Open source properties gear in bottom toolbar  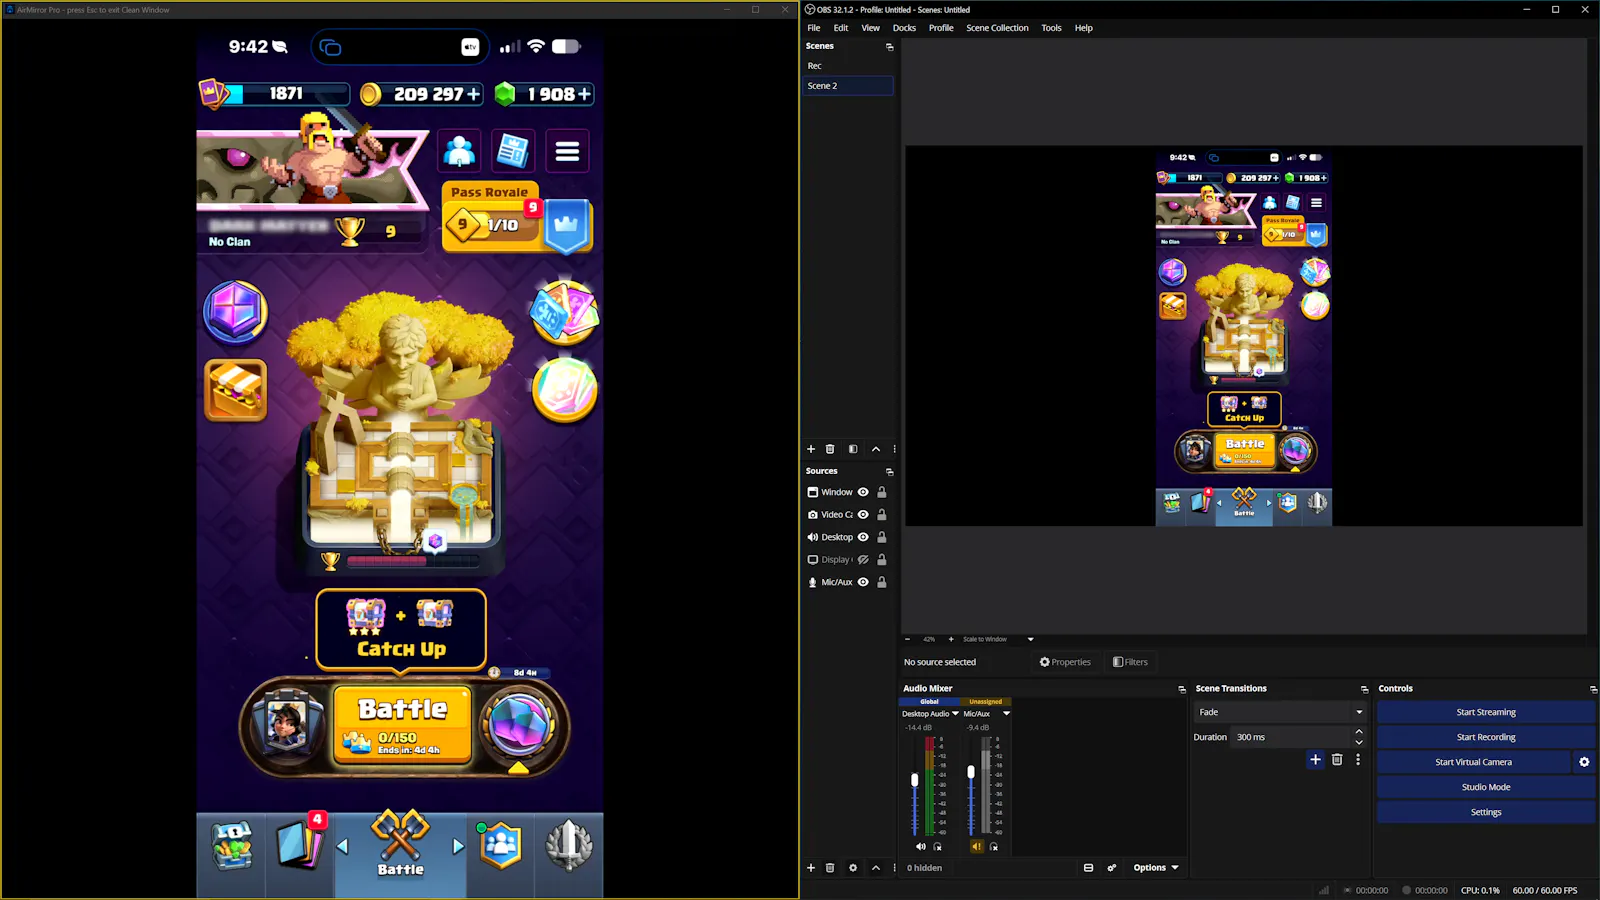853,868
